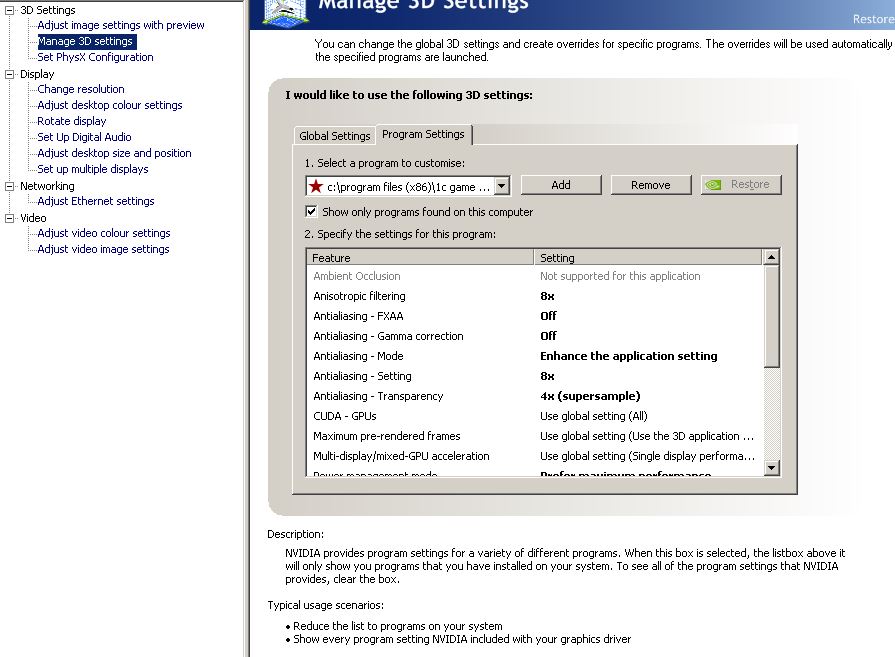The image size is (895, 657).
Task: Select the Anisotropic filtering row
Action: click(535, 296)
